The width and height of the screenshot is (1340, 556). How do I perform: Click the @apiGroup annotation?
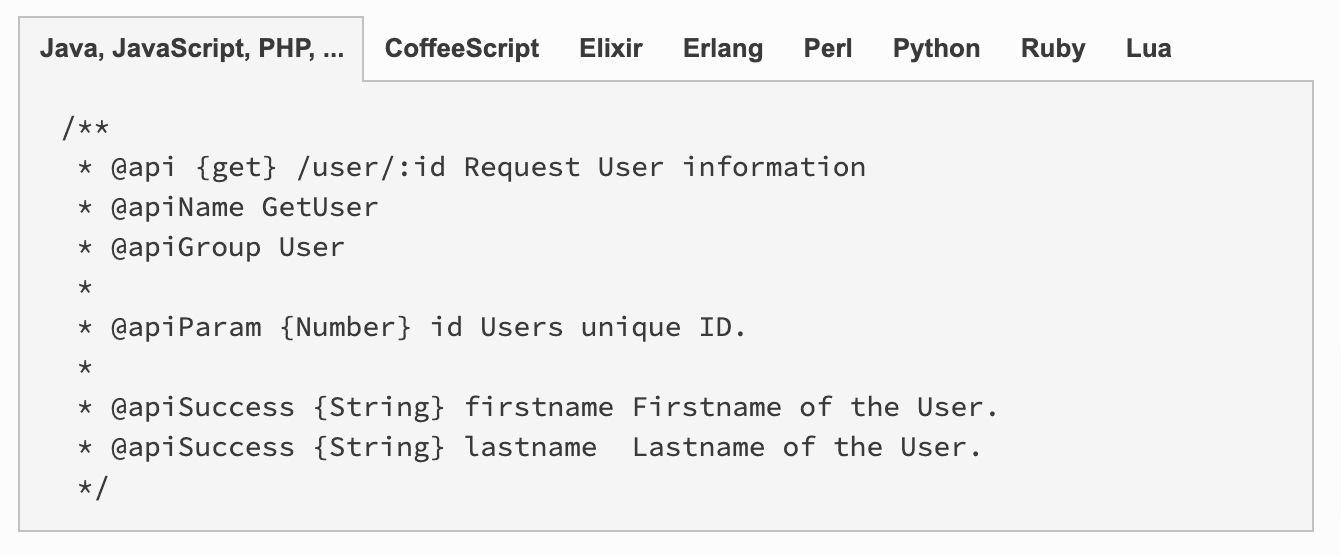coord(186,247)
